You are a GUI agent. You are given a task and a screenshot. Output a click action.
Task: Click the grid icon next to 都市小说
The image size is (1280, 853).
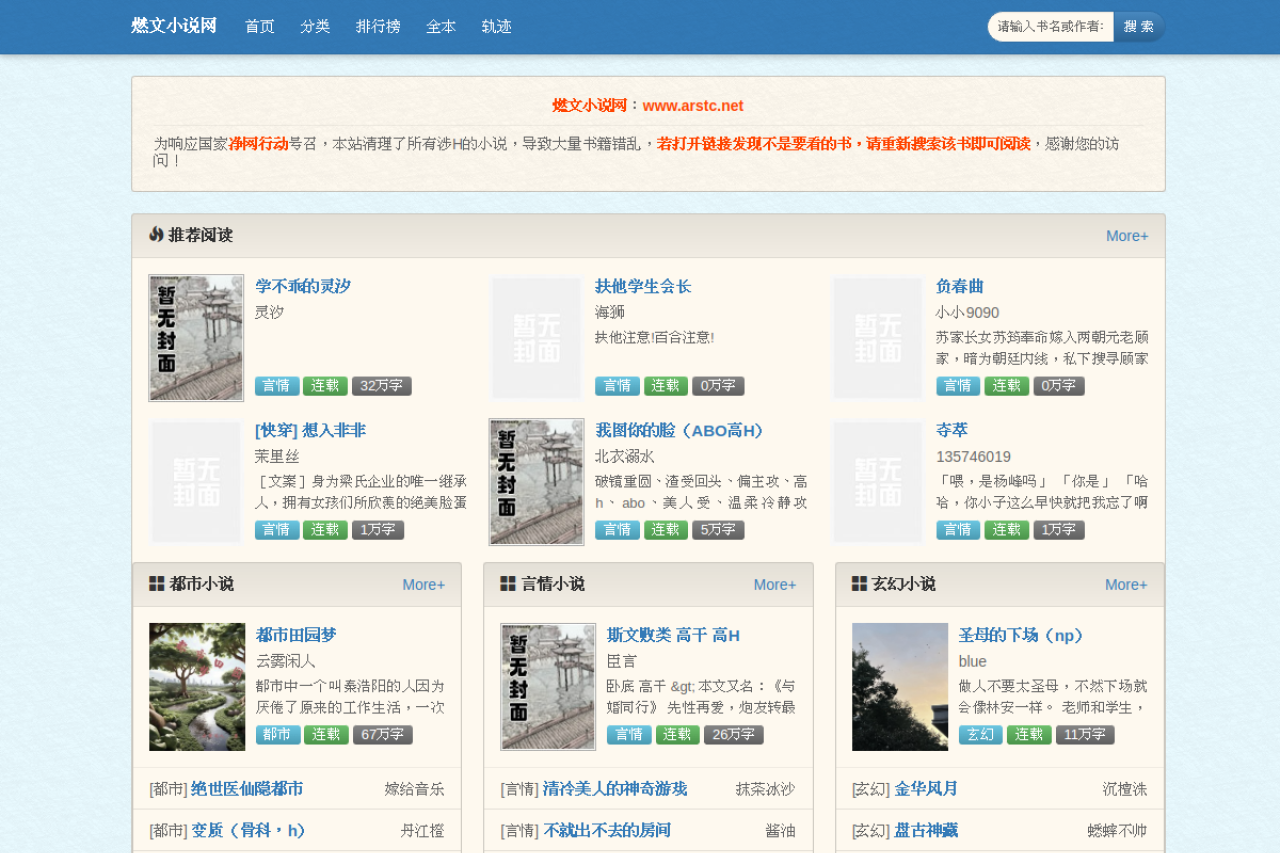(x=157, y=584)
